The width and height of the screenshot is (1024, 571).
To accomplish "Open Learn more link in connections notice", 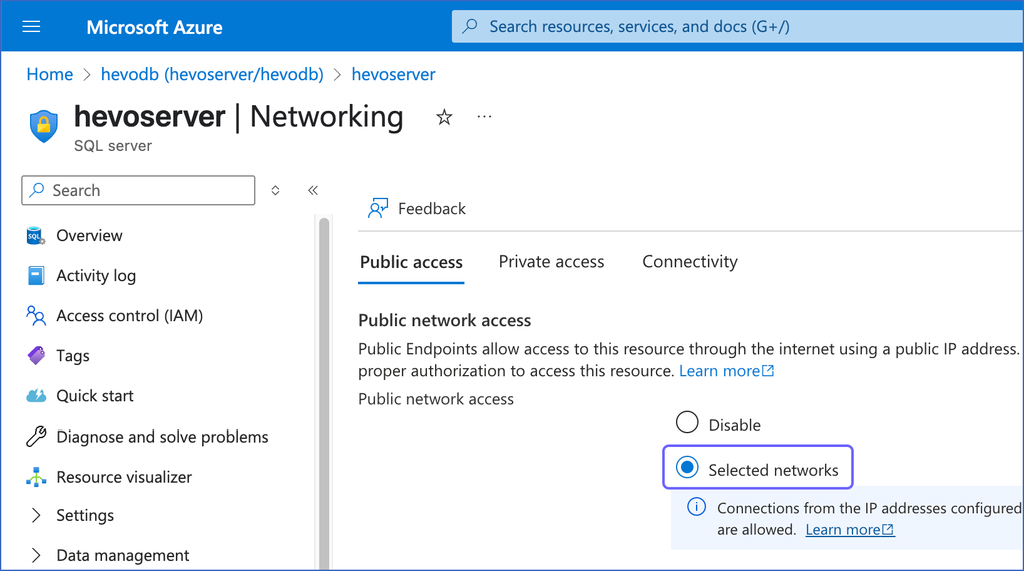I will point(850,530).
